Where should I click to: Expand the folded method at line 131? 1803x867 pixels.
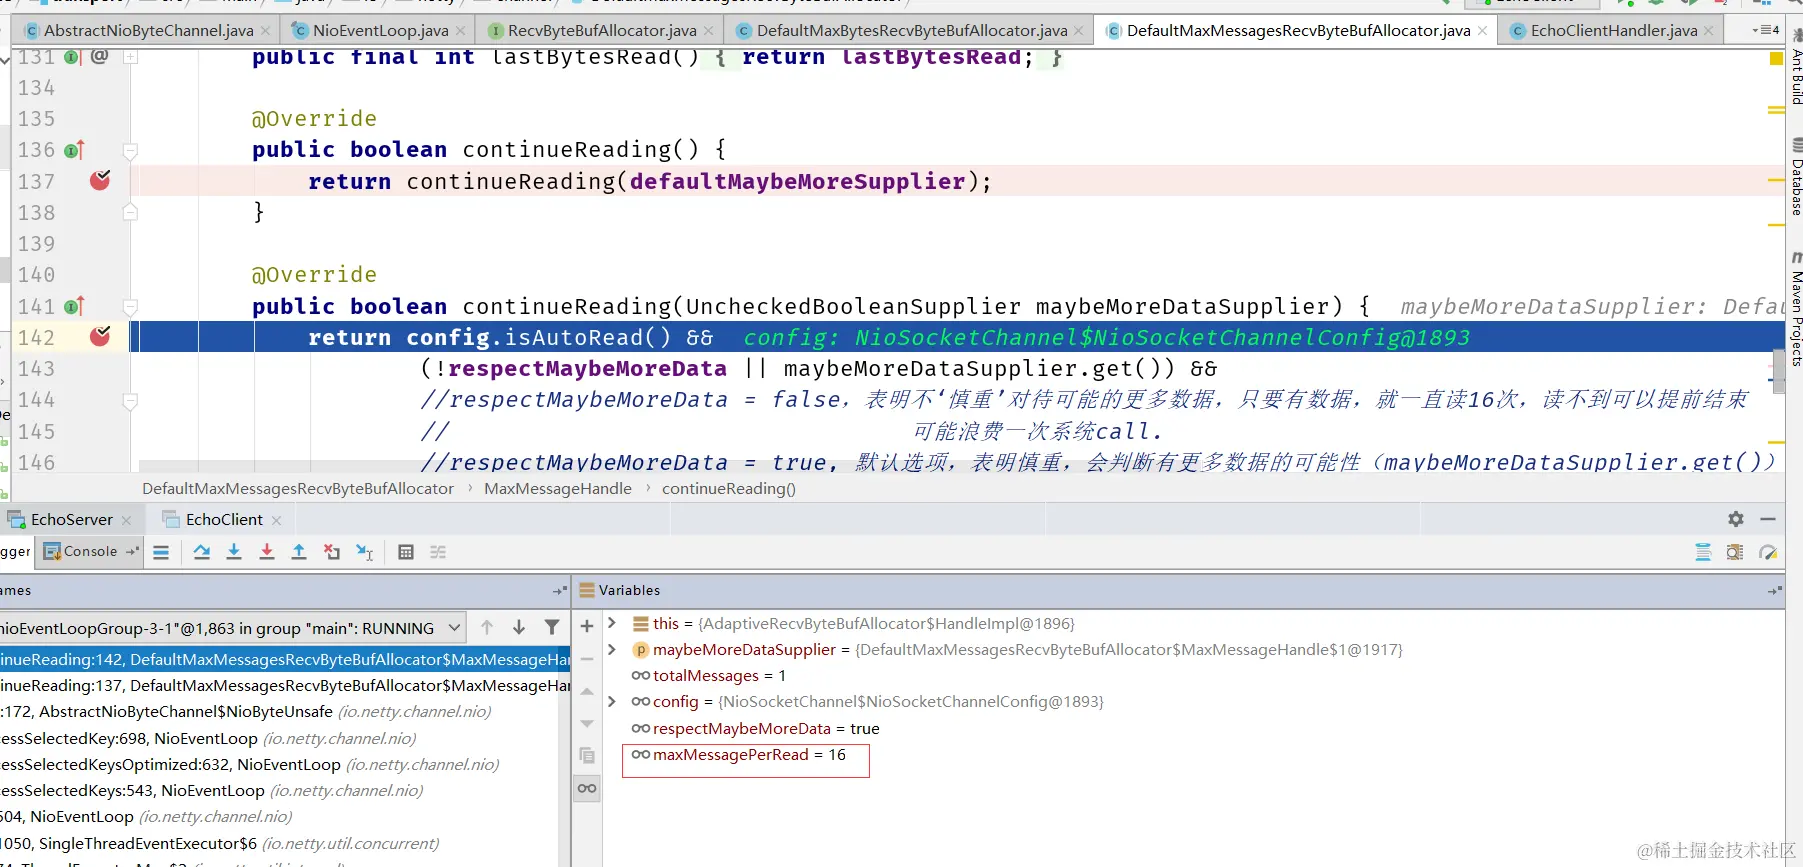click(x=130, y=57)
